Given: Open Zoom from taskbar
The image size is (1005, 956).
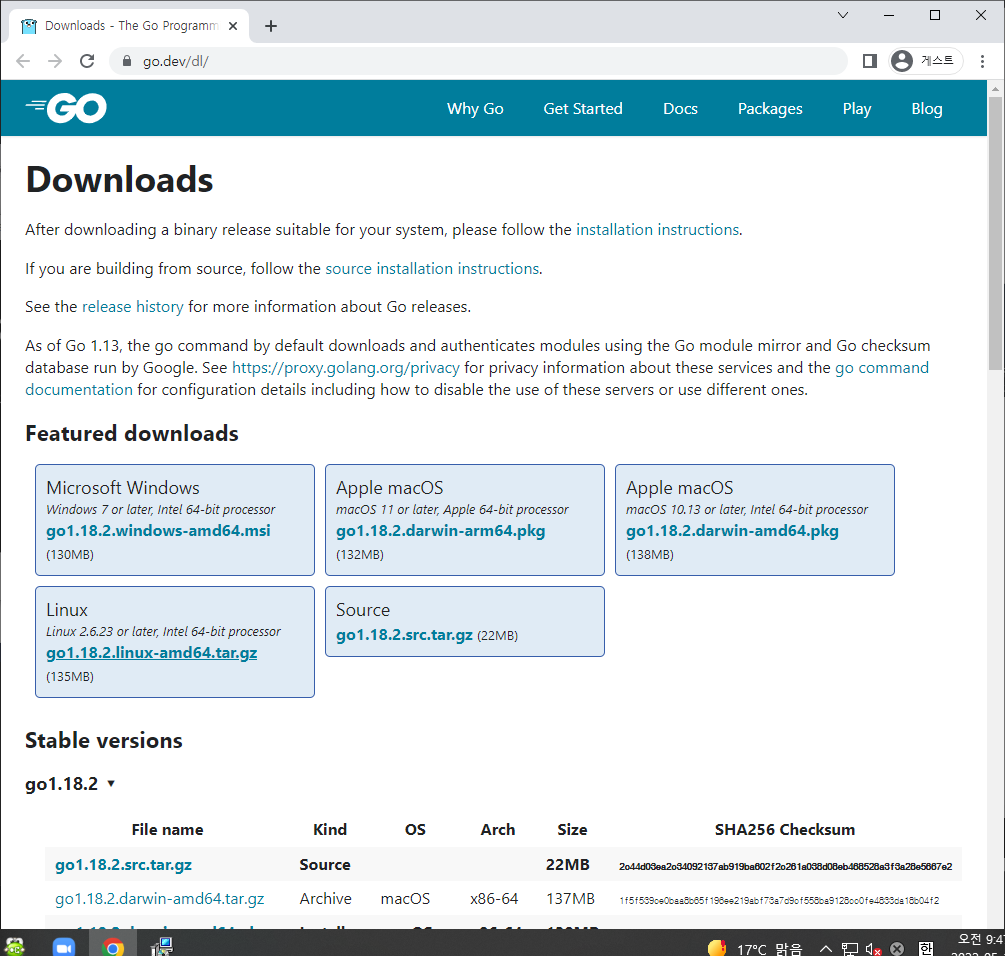Looking at the screenshot, I should pyautogui.click(x=63, y=946).
